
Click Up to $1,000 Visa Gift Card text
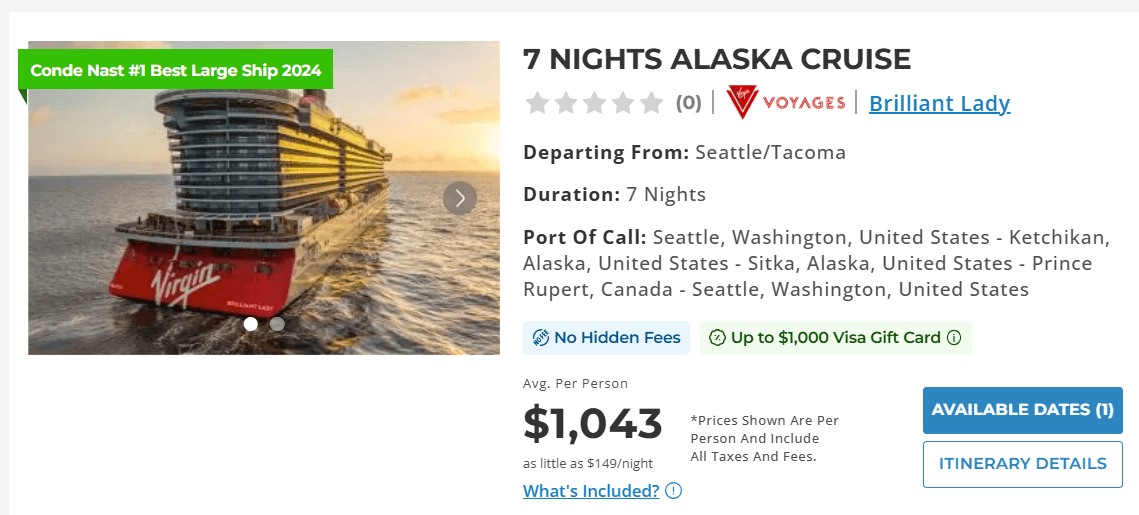(x=835, y=338)
